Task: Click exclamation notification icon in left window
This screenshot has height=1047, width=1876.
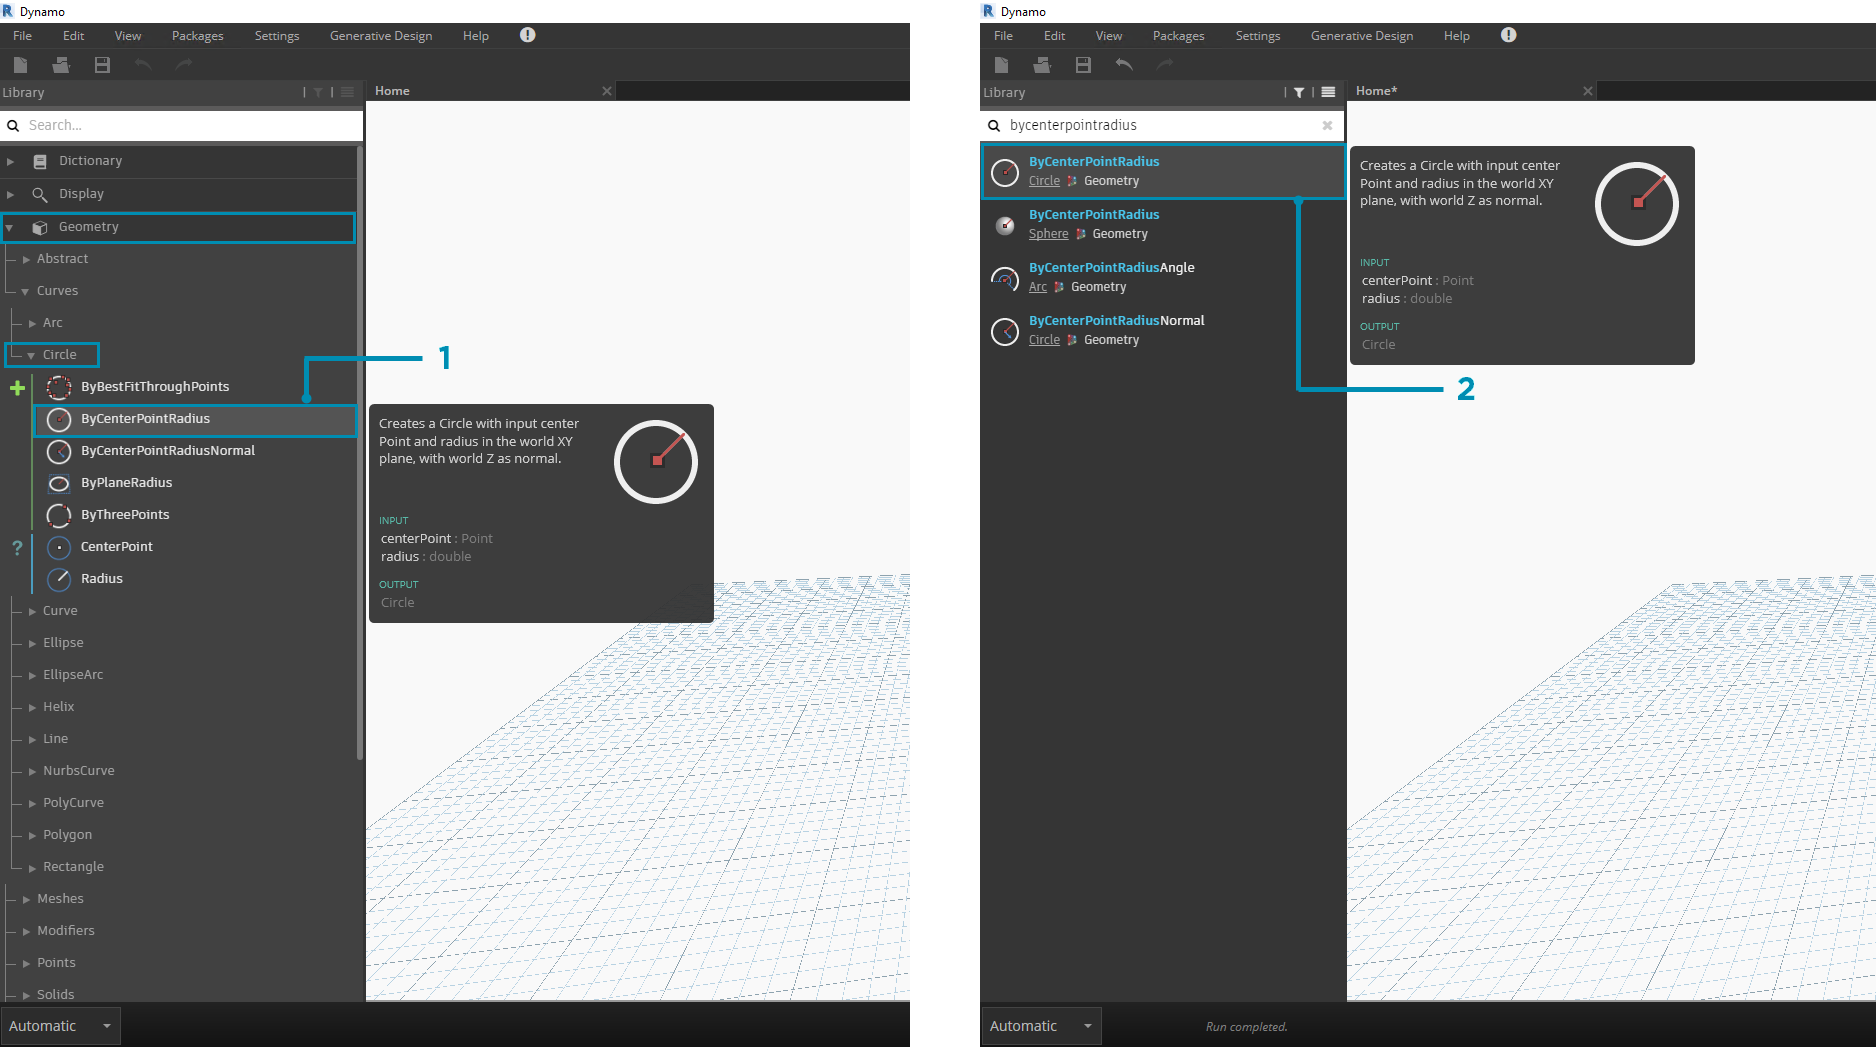Action: click(x=528, y=35)
